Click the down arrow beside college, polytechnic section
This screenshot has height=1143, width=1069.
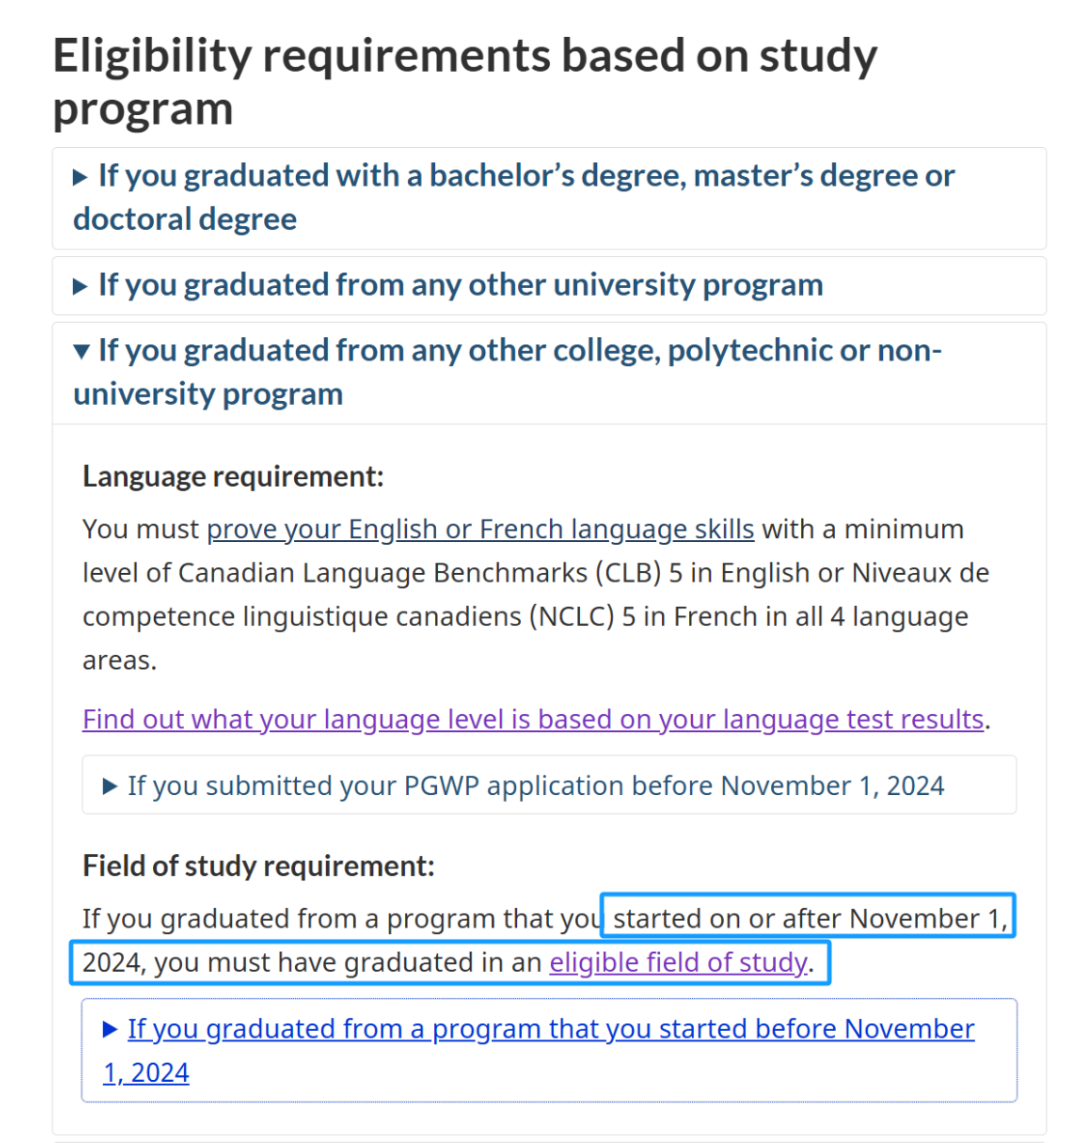click(x=81, y=351)
